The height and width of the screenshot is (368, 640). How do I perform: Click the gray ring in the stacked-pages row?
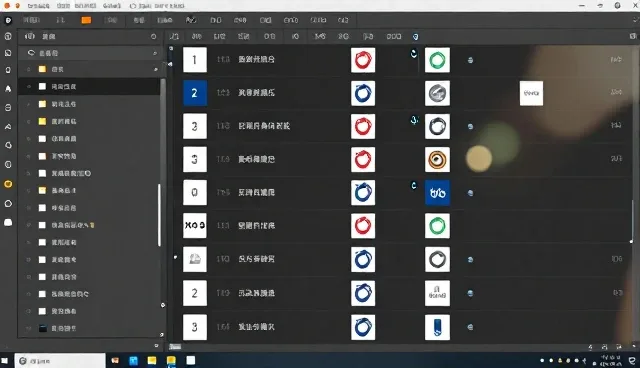pos(437,259)
